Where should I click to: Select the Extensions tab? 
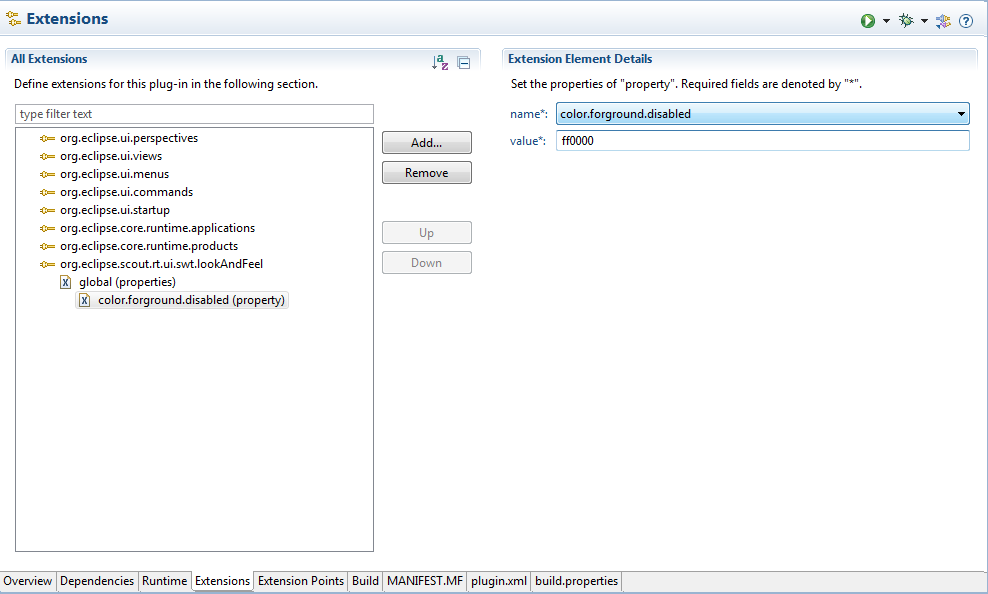tap(222, 581)
